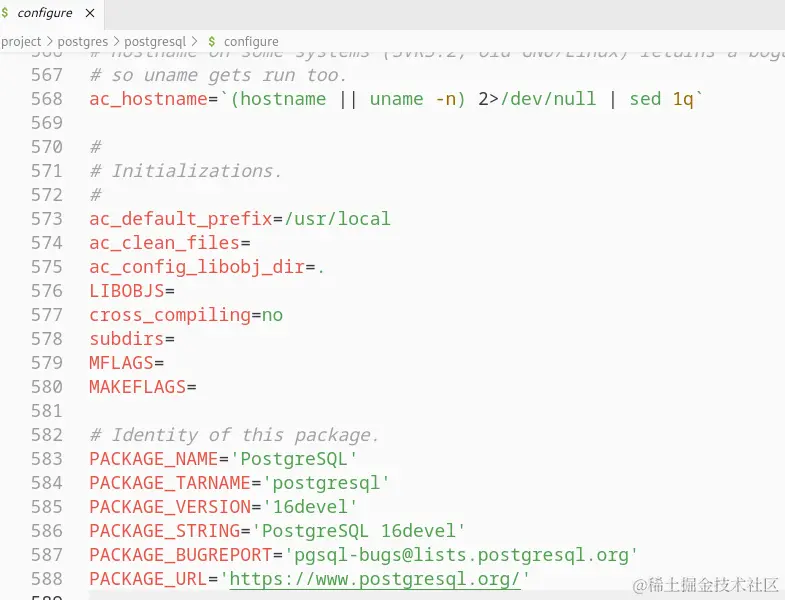Click the '# Identity of this package.' comment
Screen dimensions: 785x600
point(234,435)
